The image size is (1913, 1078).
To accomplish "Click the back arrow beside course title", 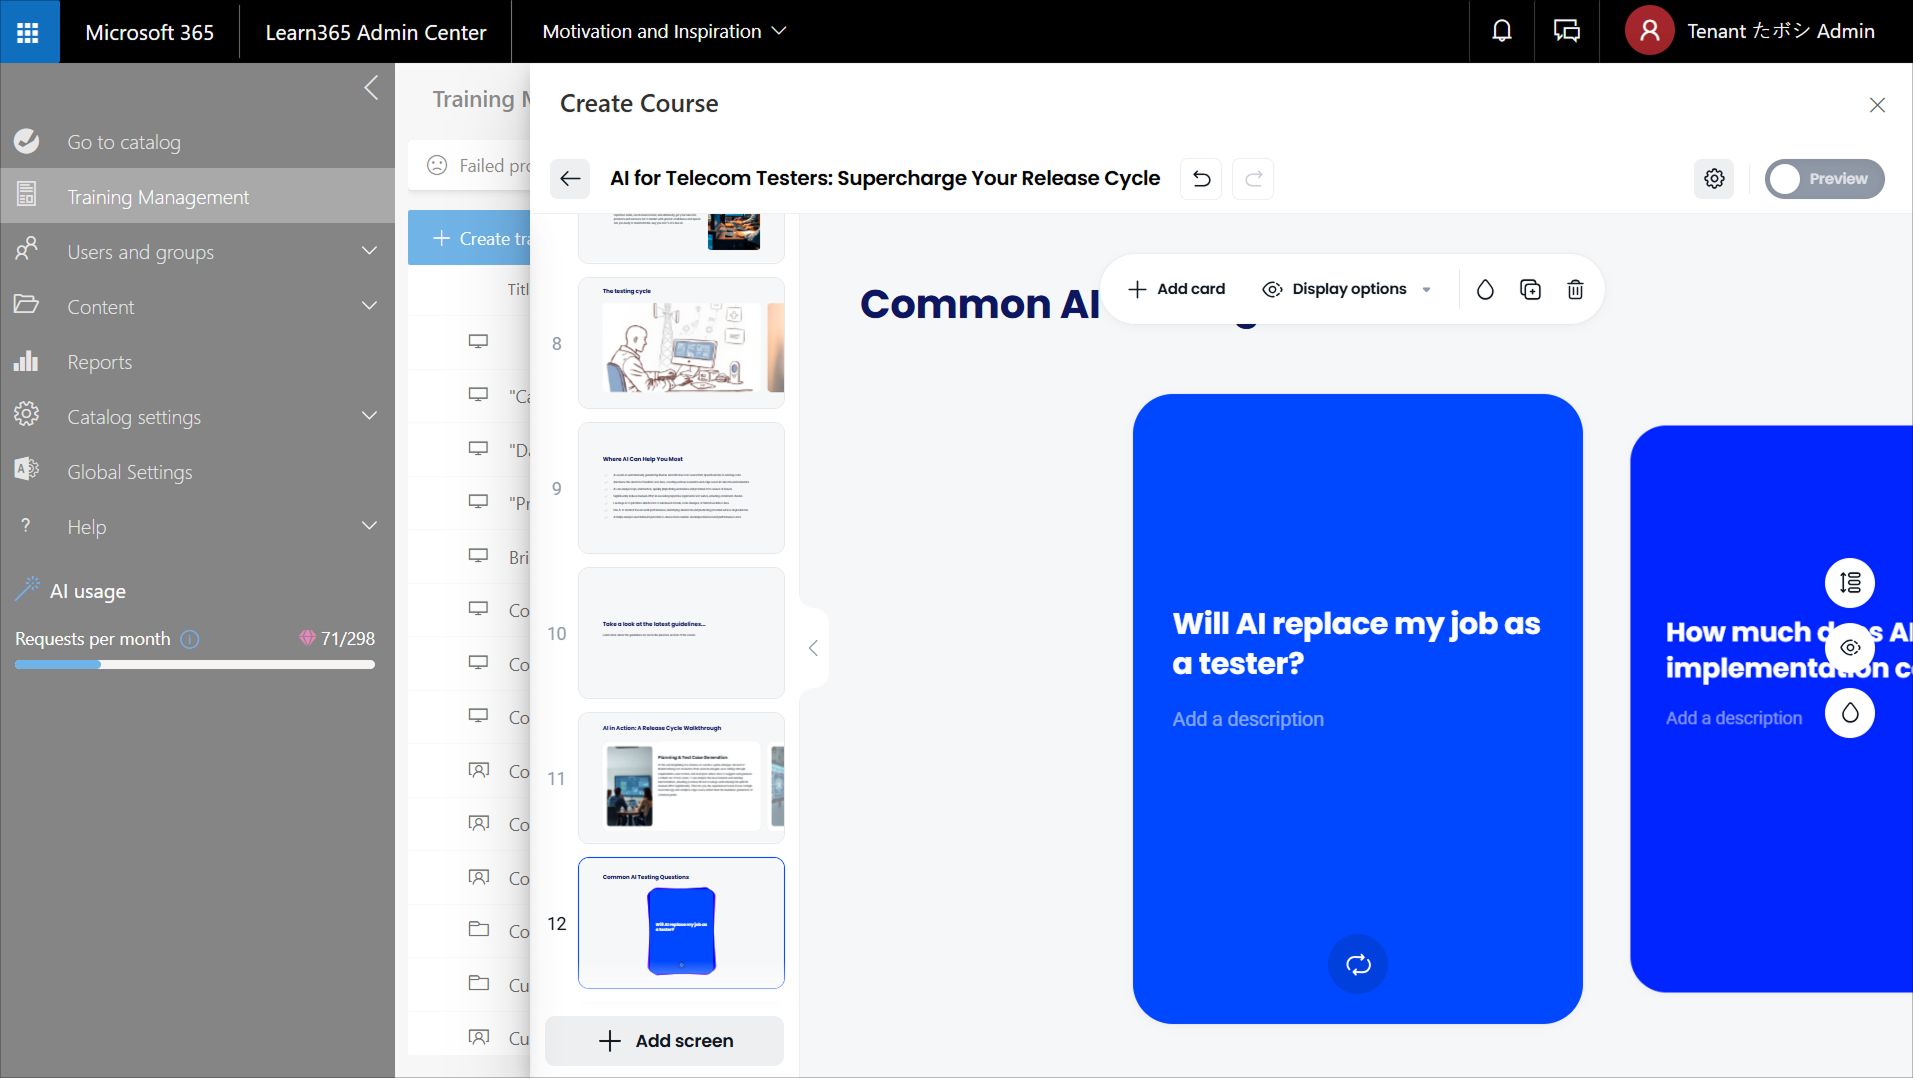I will (x=570, y=179).
